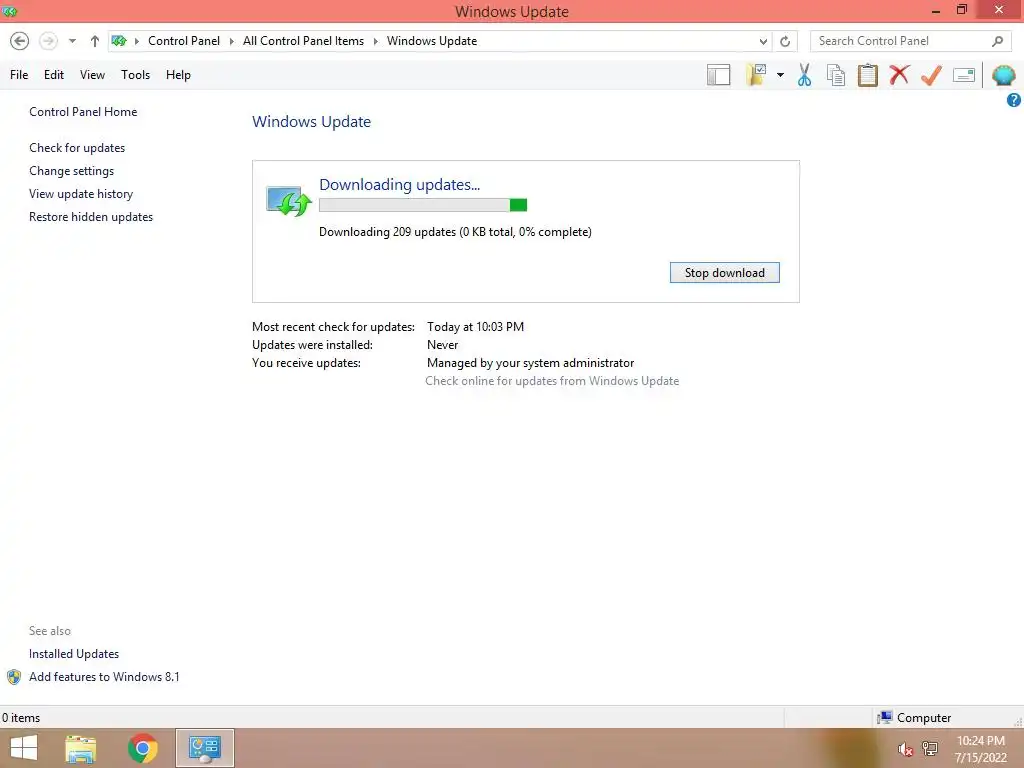
Task: Click the 'Downloading 209 updates' status text
Action: tap(455, 232)
